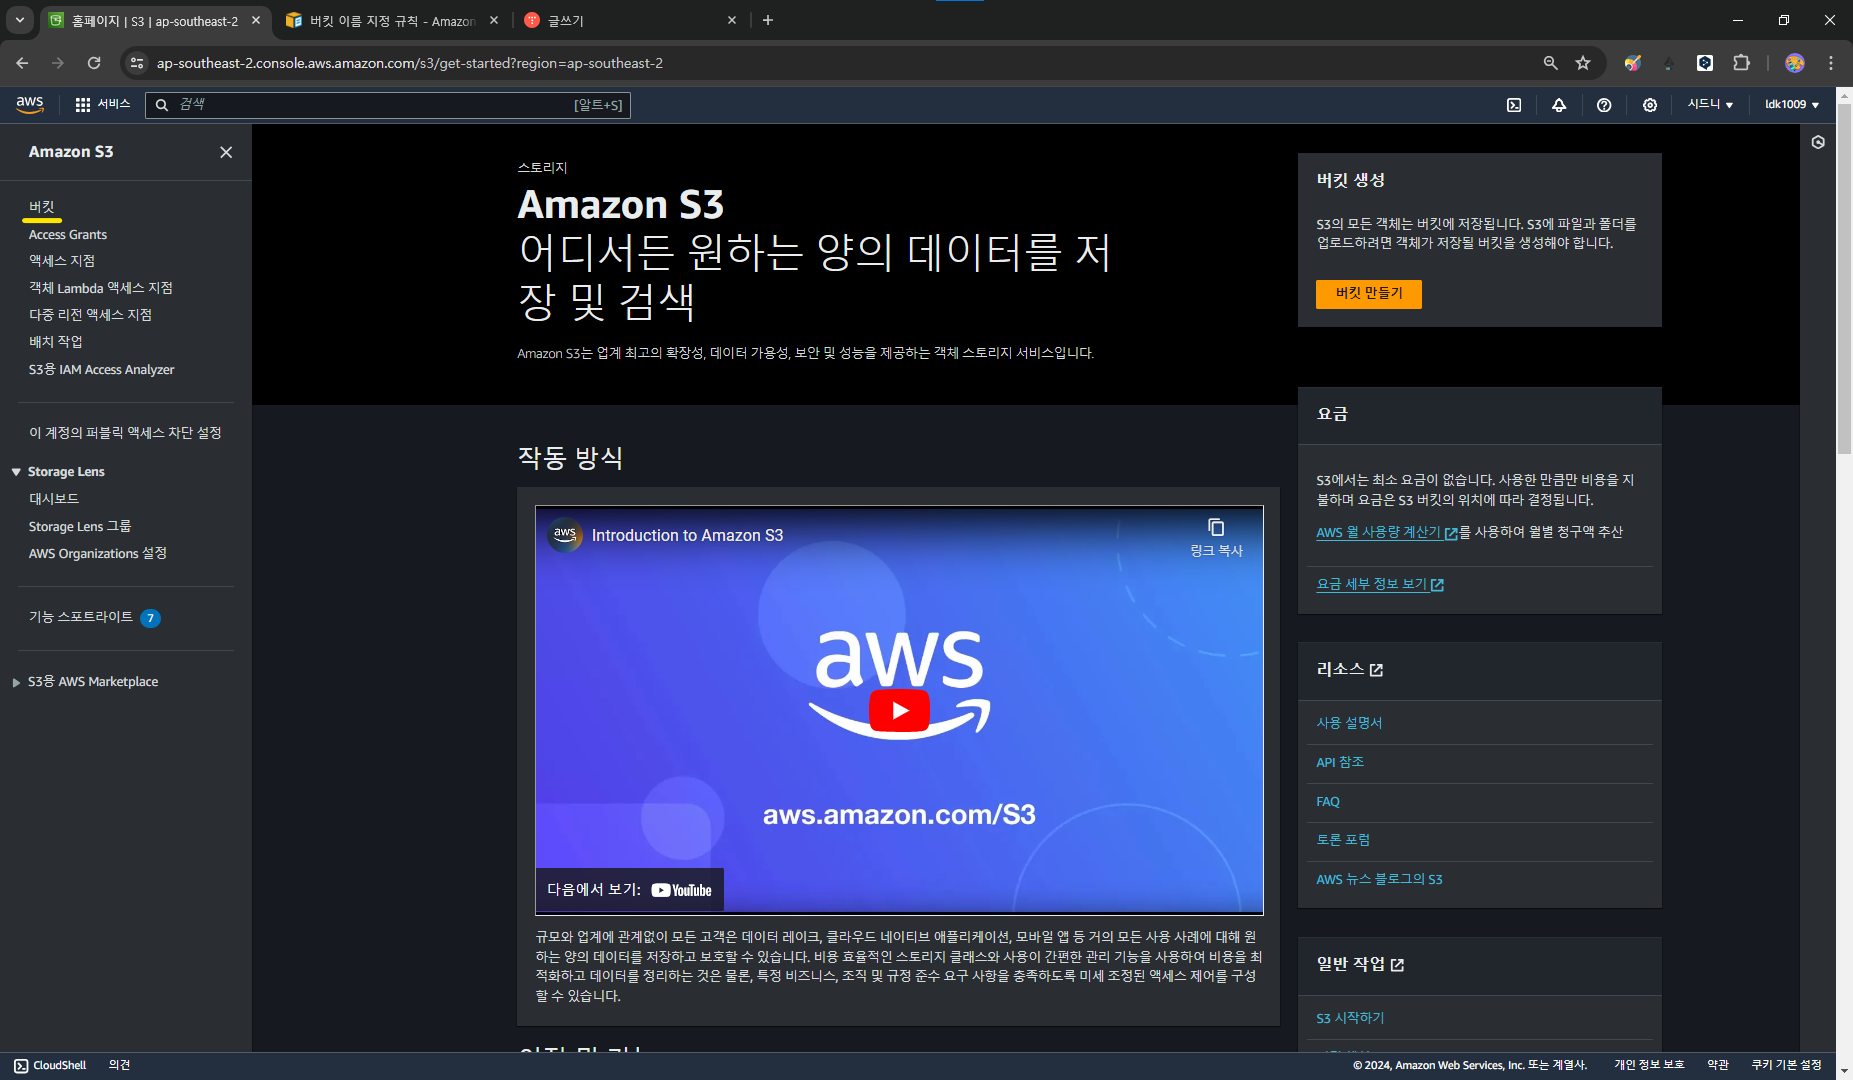The image size is (1853, 1080).
Task: Open the notifications bell
Action: click(x=1559, y=105)
